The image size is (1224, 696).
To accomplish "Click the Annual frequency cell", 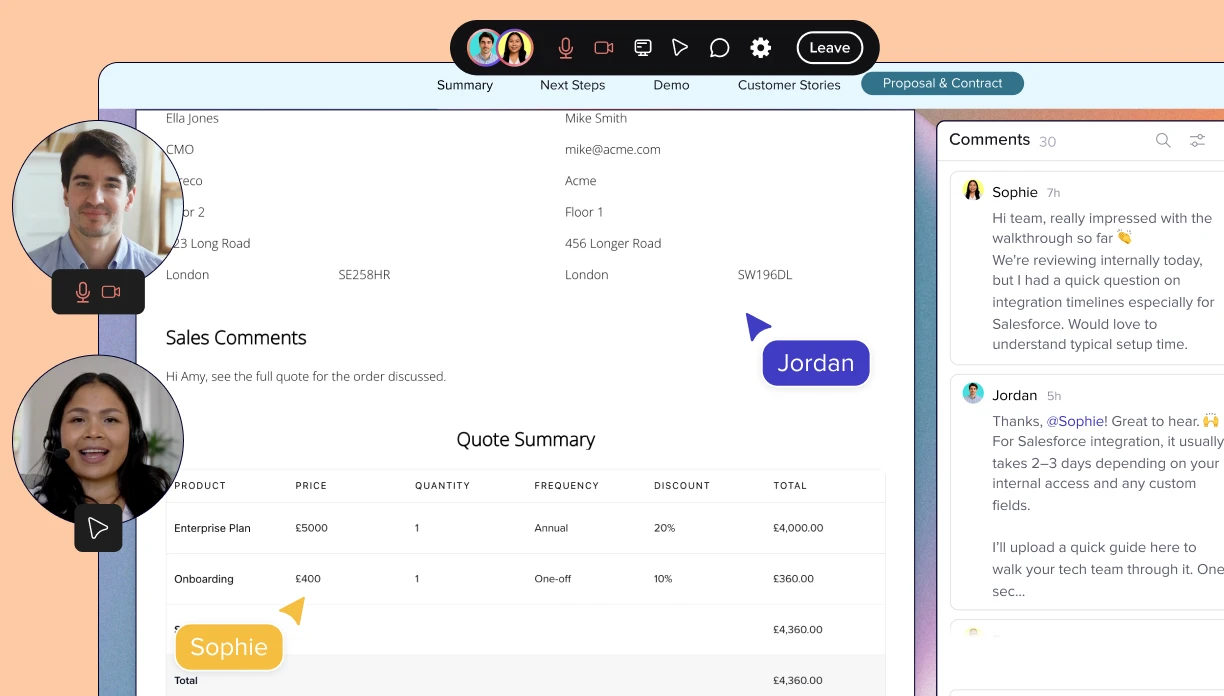I will click(551, 528).
